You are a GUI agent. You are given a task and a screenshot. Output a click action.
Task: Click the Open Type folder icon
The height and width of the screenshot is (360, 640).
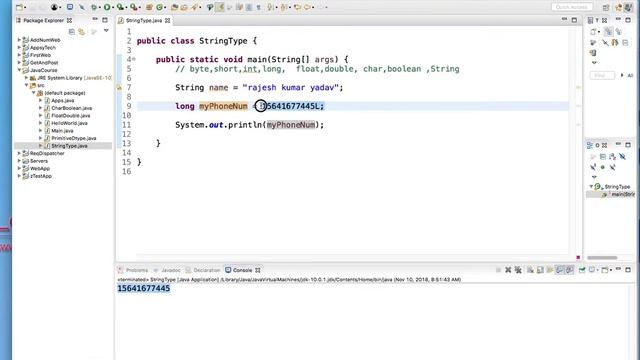175,7
